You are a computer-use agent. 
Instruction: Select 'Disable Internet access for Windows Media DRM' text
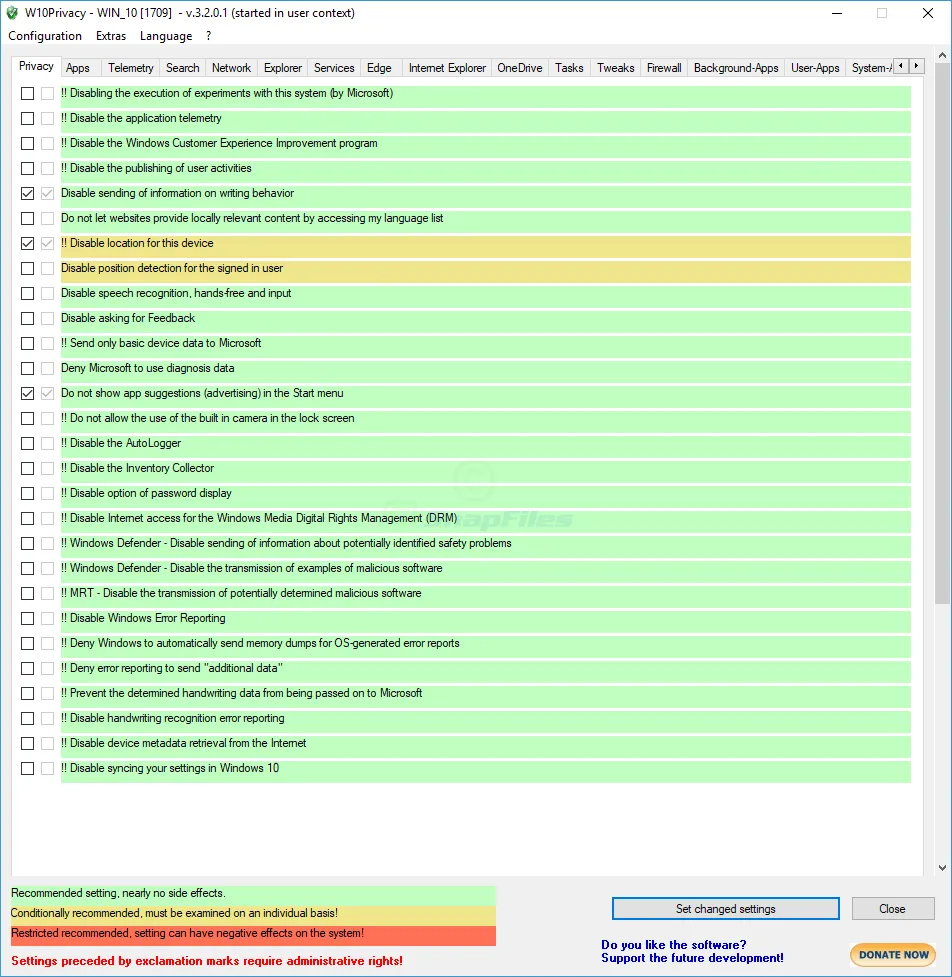coord(259,518)
